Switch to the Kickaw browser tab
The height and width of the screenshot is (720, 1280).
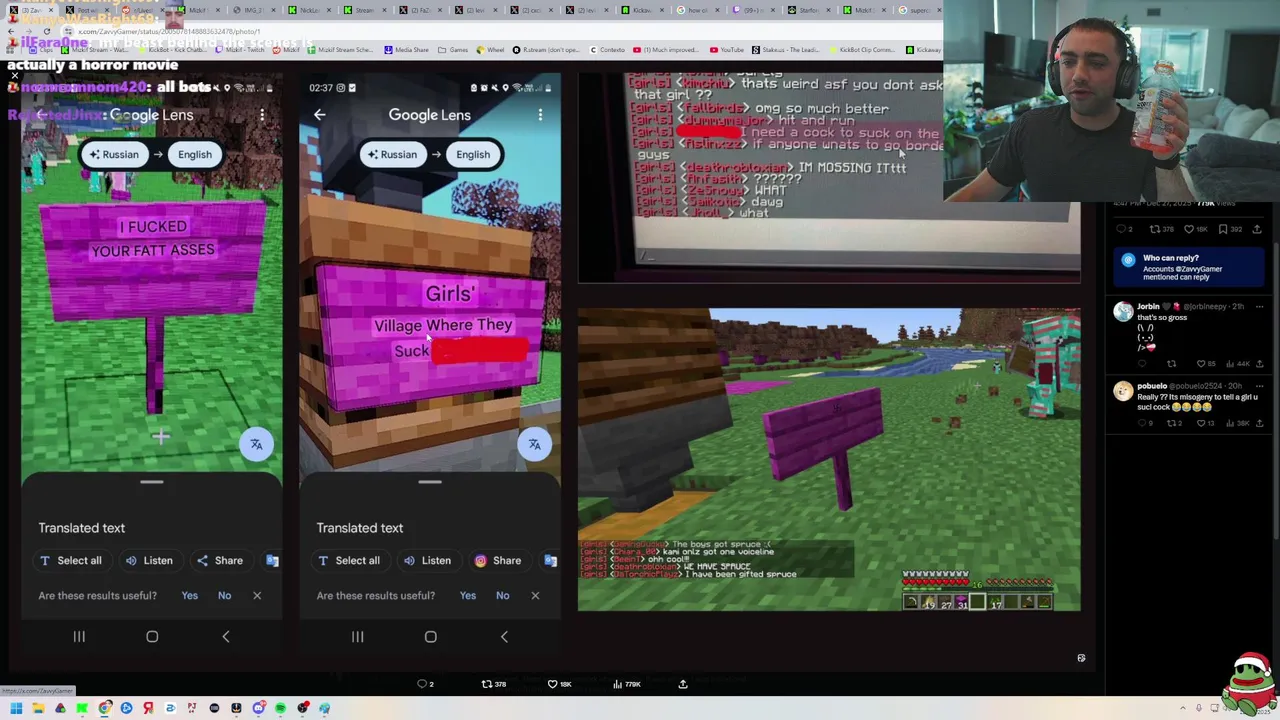pos(641,10)
